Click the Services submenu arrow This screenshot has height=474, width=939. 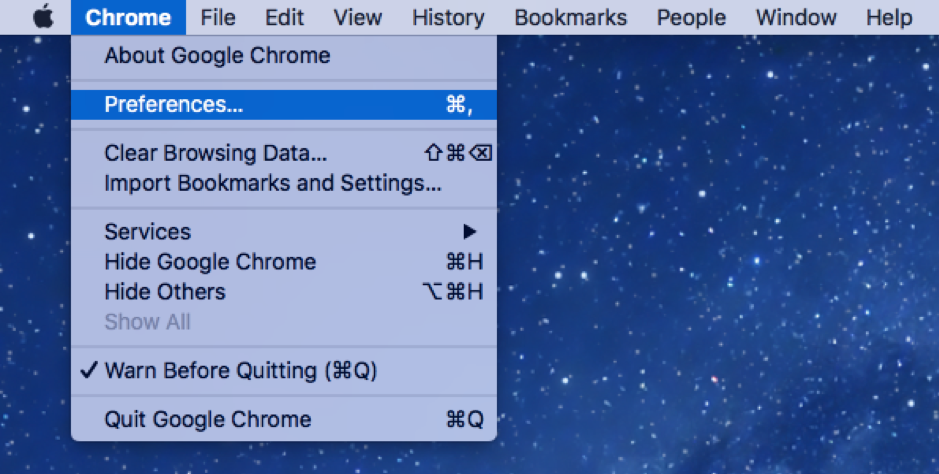[x=470, y=231]
